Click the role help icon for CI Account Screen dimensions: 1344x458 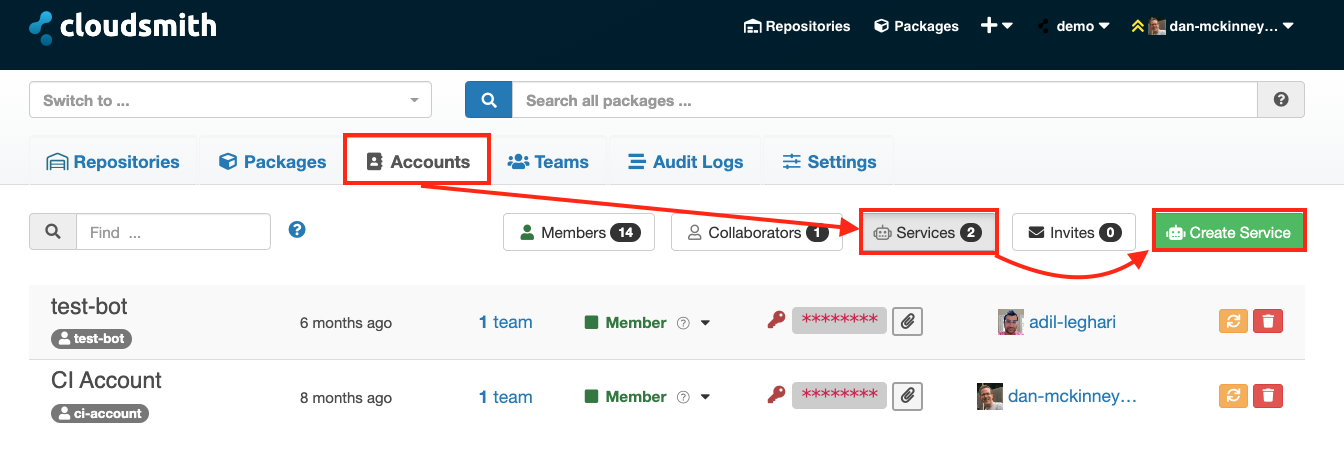(x=684, y=397)
